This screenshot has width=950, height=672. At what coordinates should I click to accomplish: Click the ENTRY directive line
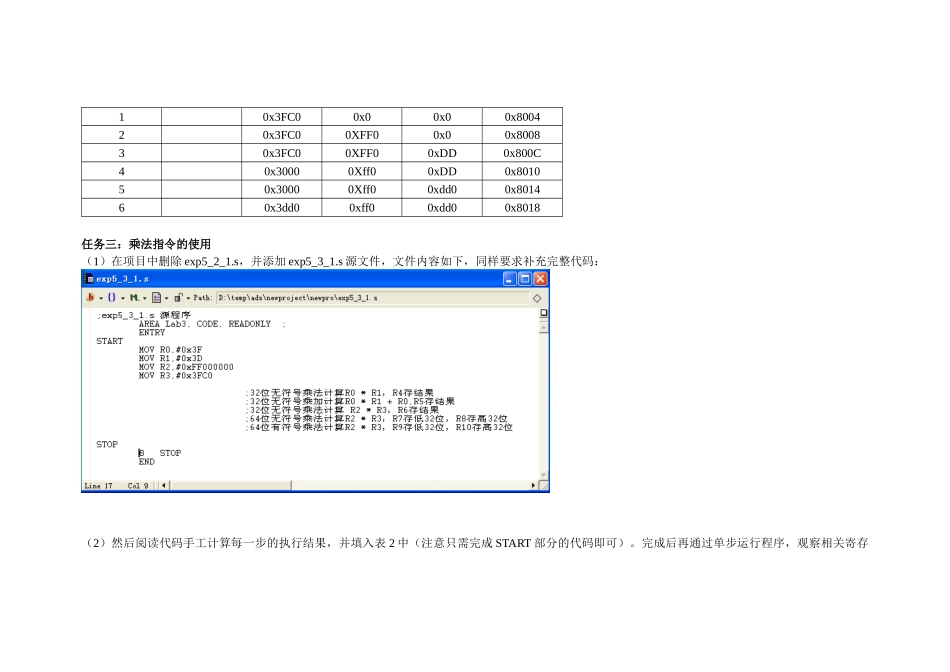tap(151, 333)
